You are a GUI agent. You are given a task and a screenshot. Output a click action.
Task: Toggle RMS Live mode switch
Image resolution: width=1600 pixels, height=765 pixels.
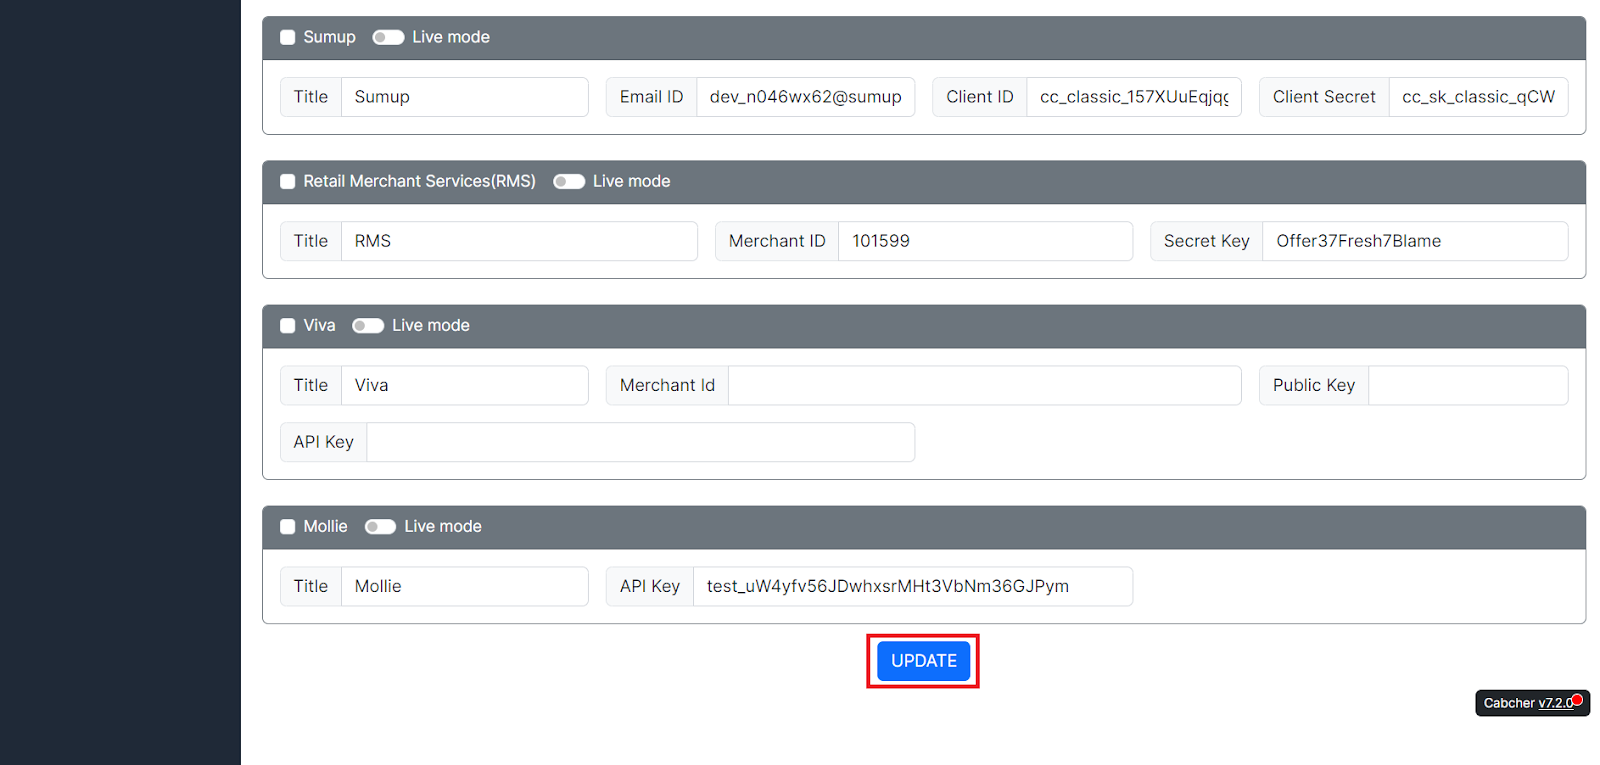569,181
